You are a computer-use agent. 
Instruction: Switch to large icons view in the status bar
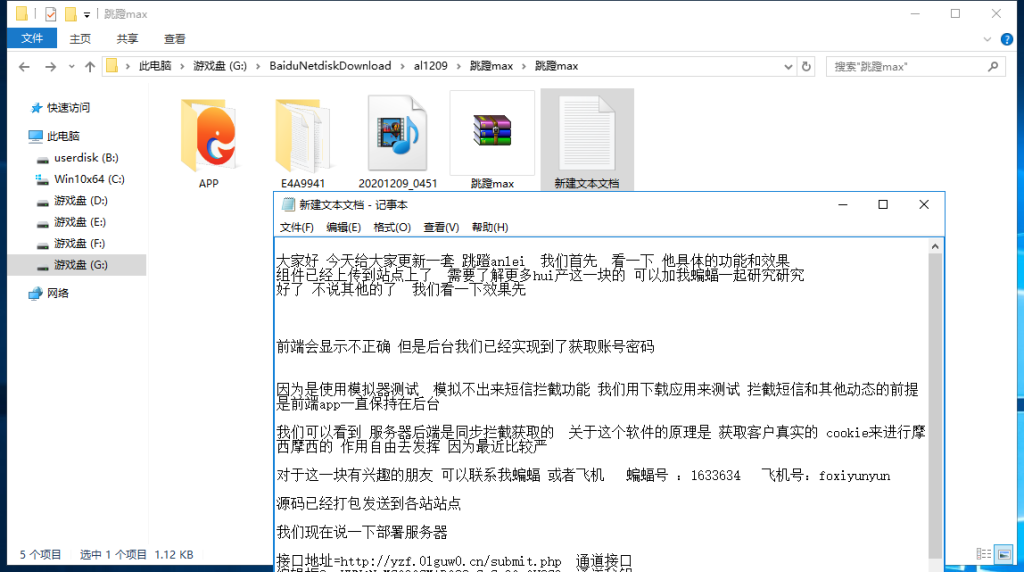(x=1007, y=554)
